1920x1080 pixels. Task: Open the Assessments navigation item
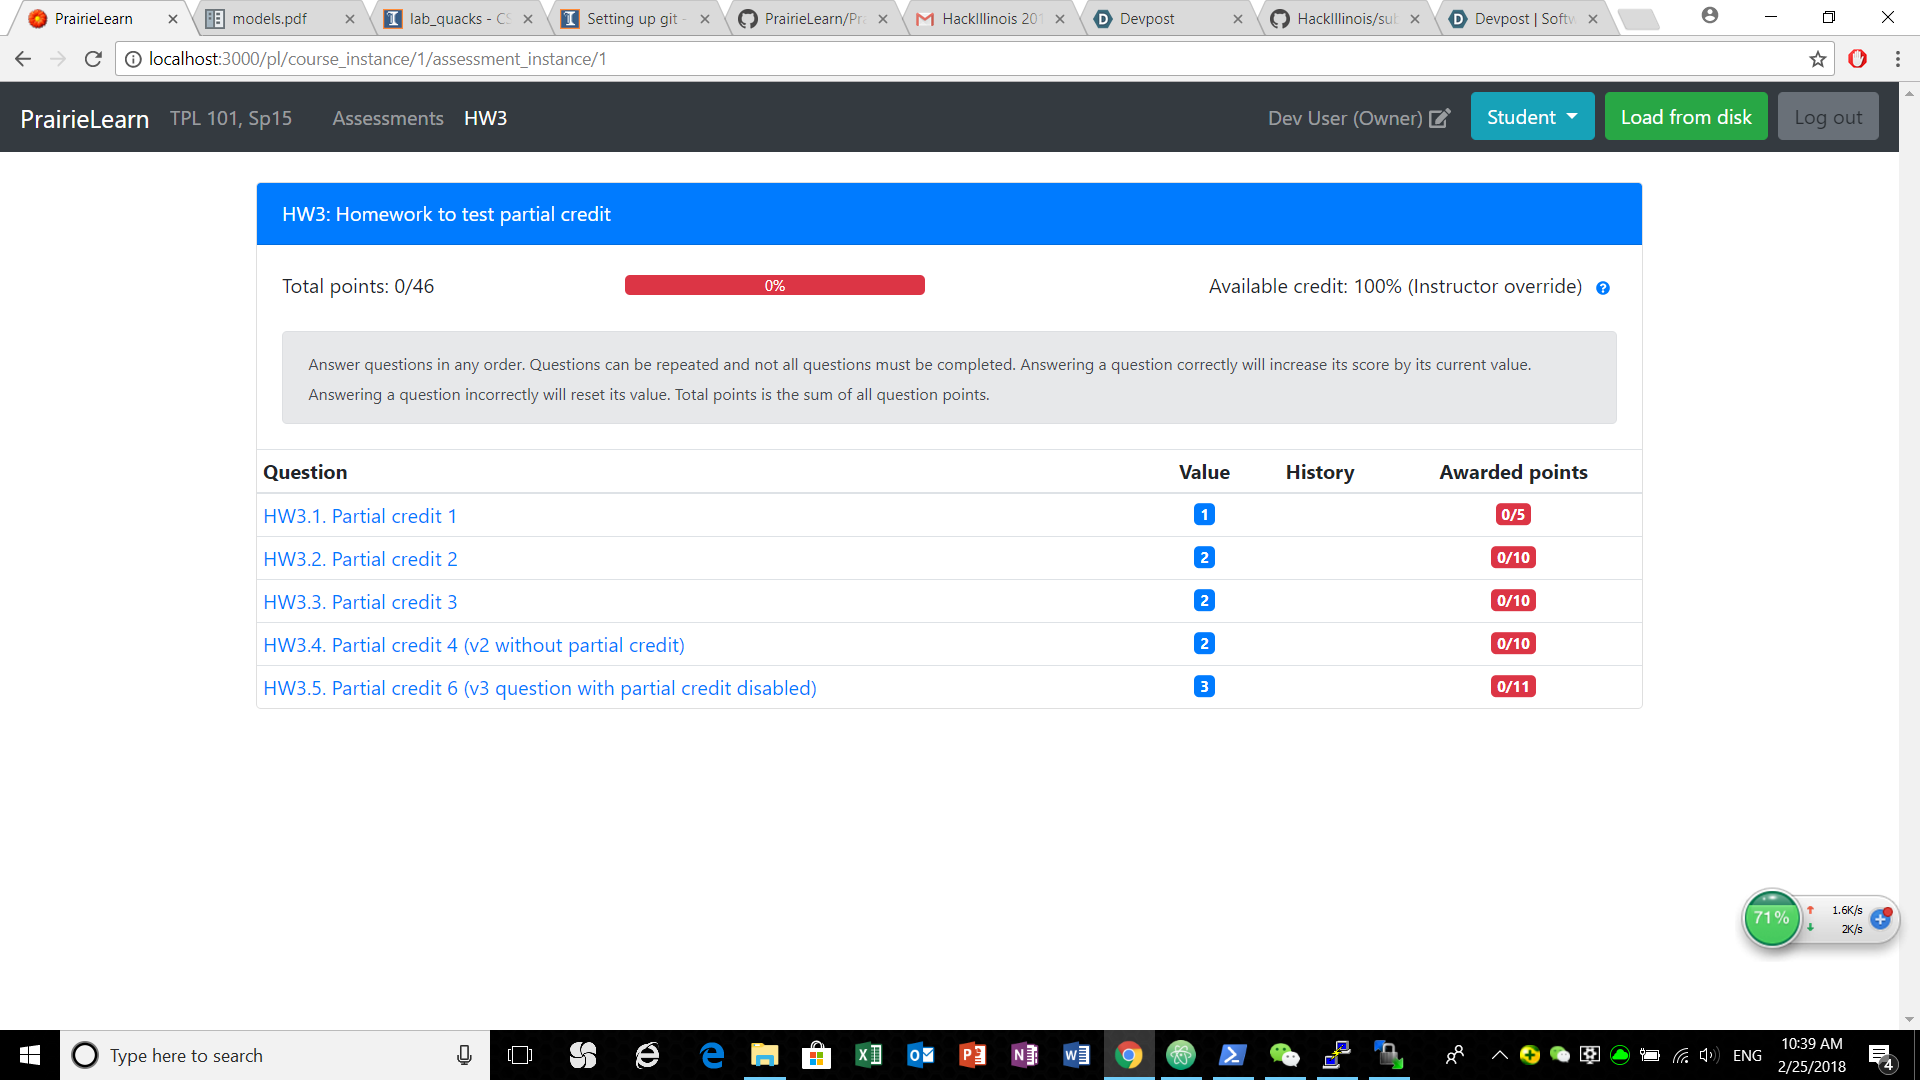point(388,118)
